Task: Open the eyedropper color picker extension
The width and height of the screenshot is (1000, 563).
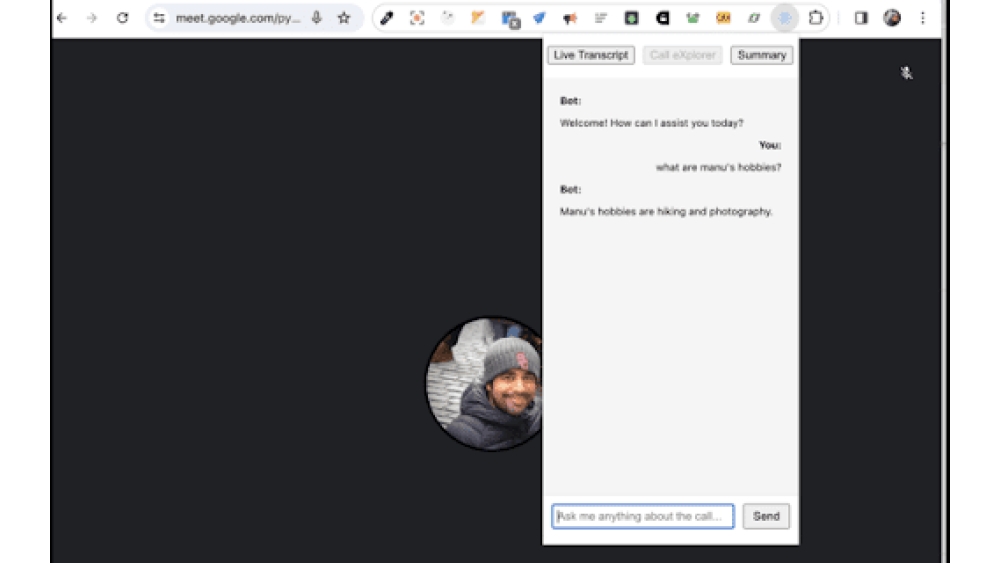Action: coord(386,18)
